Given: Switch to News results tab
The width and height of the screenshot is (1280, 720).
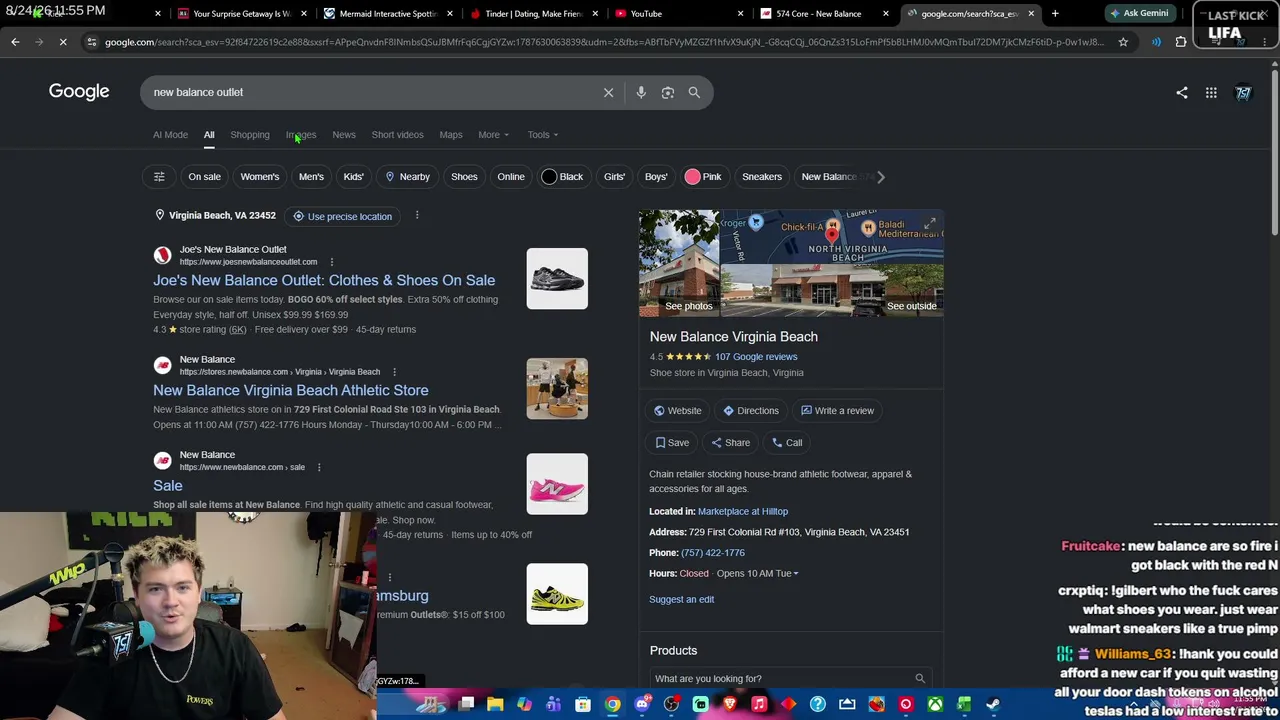Looking at the screenshot, I should tap(344, 135).
